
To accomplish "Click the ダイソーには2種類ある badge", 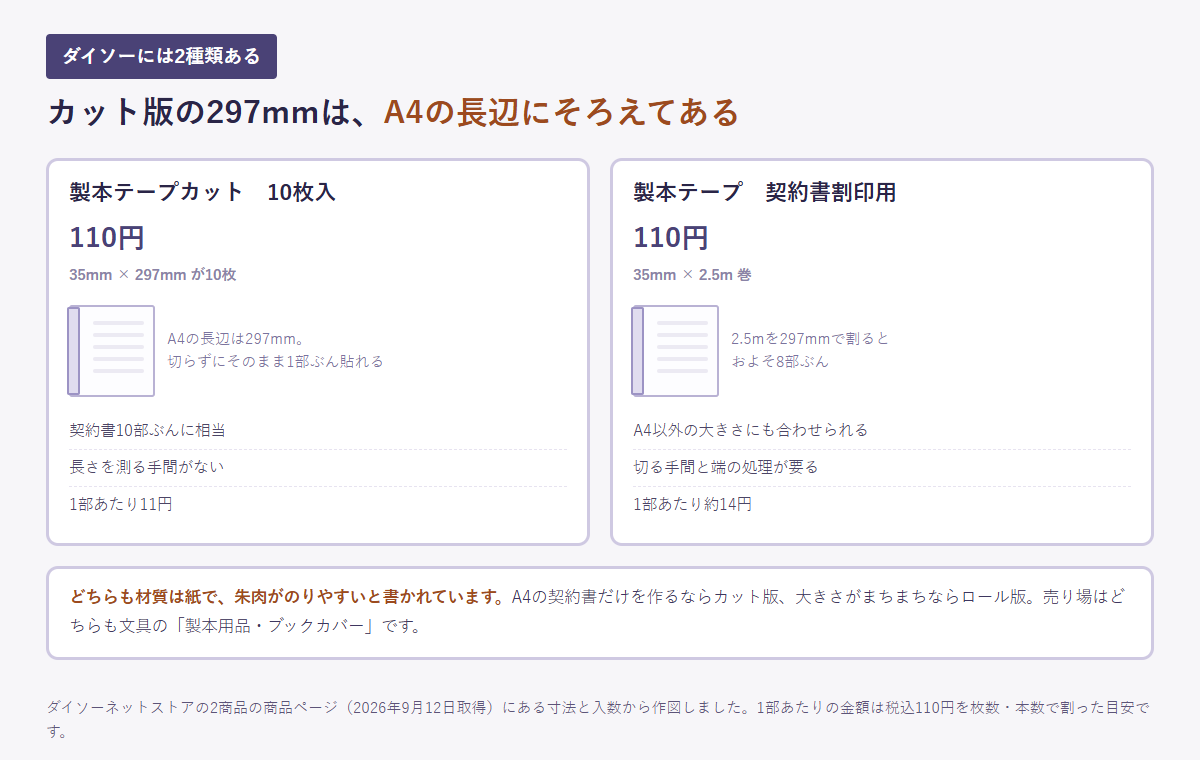I will pyautogui.click(x=161, y=56).
